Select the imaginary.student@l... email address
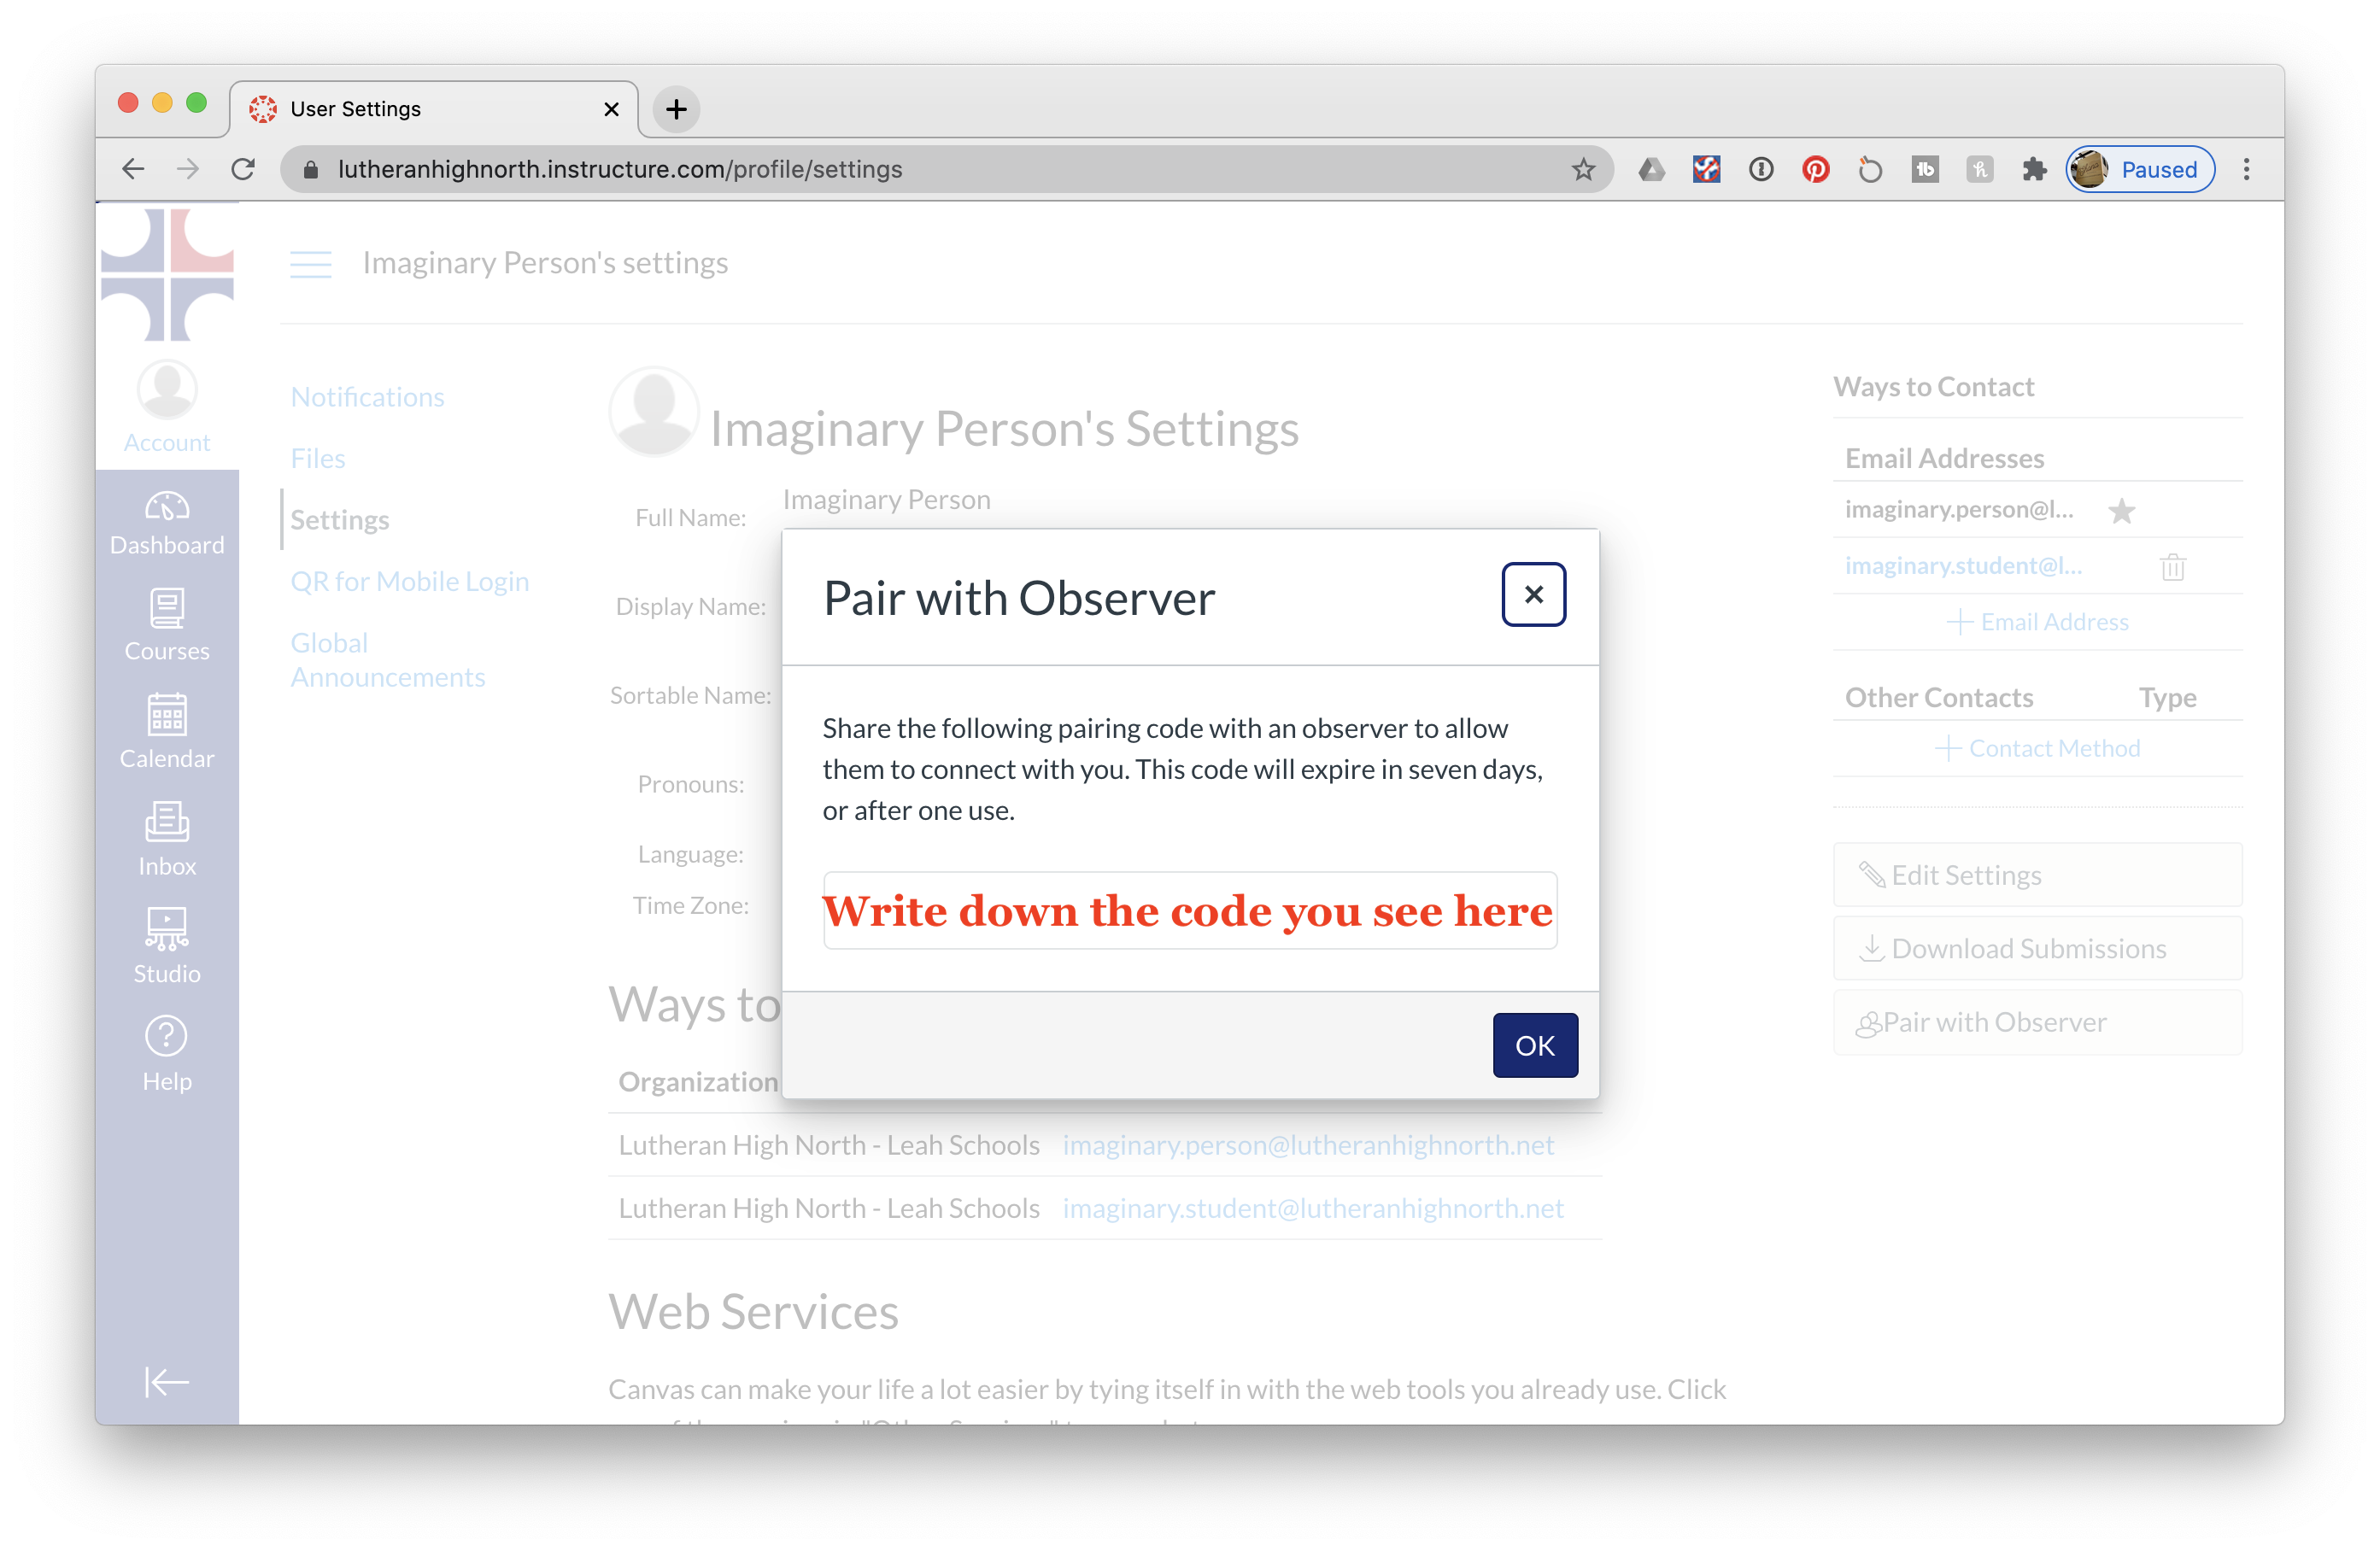2380x1551 pixels. [x=1963, y=566]
